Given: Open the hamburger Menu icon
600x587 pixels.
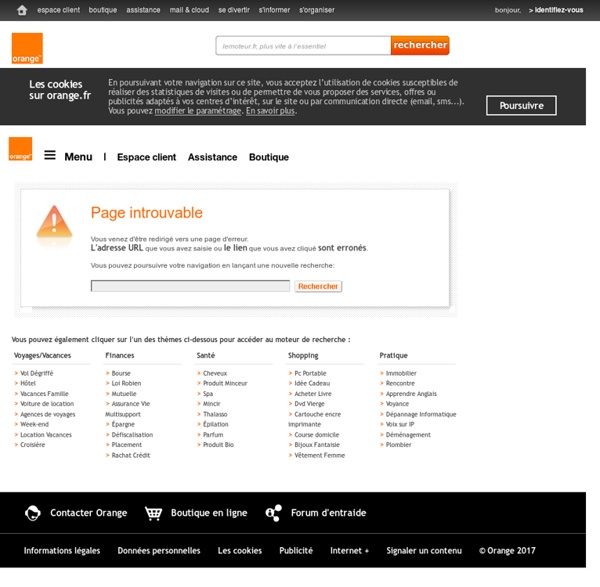Looking at the screenshot, I should (x=50, y=155).
